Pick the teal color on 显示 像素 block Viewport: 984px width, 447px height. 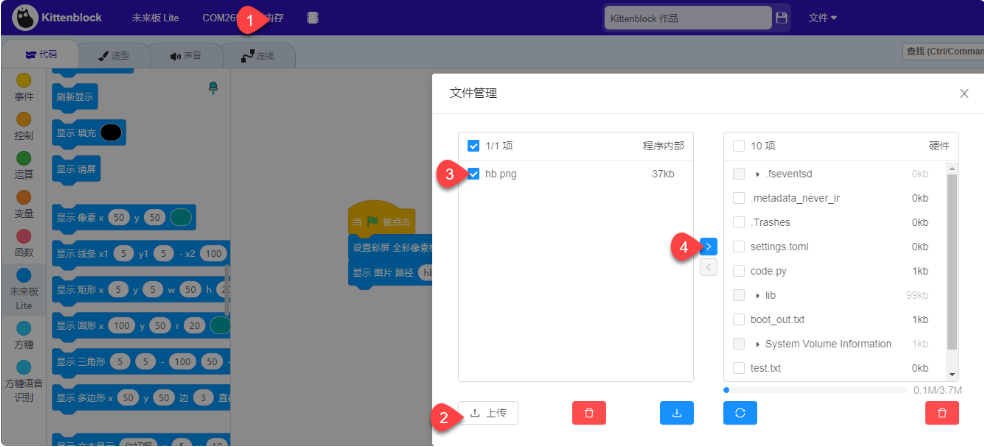click(x=180, y=217)
